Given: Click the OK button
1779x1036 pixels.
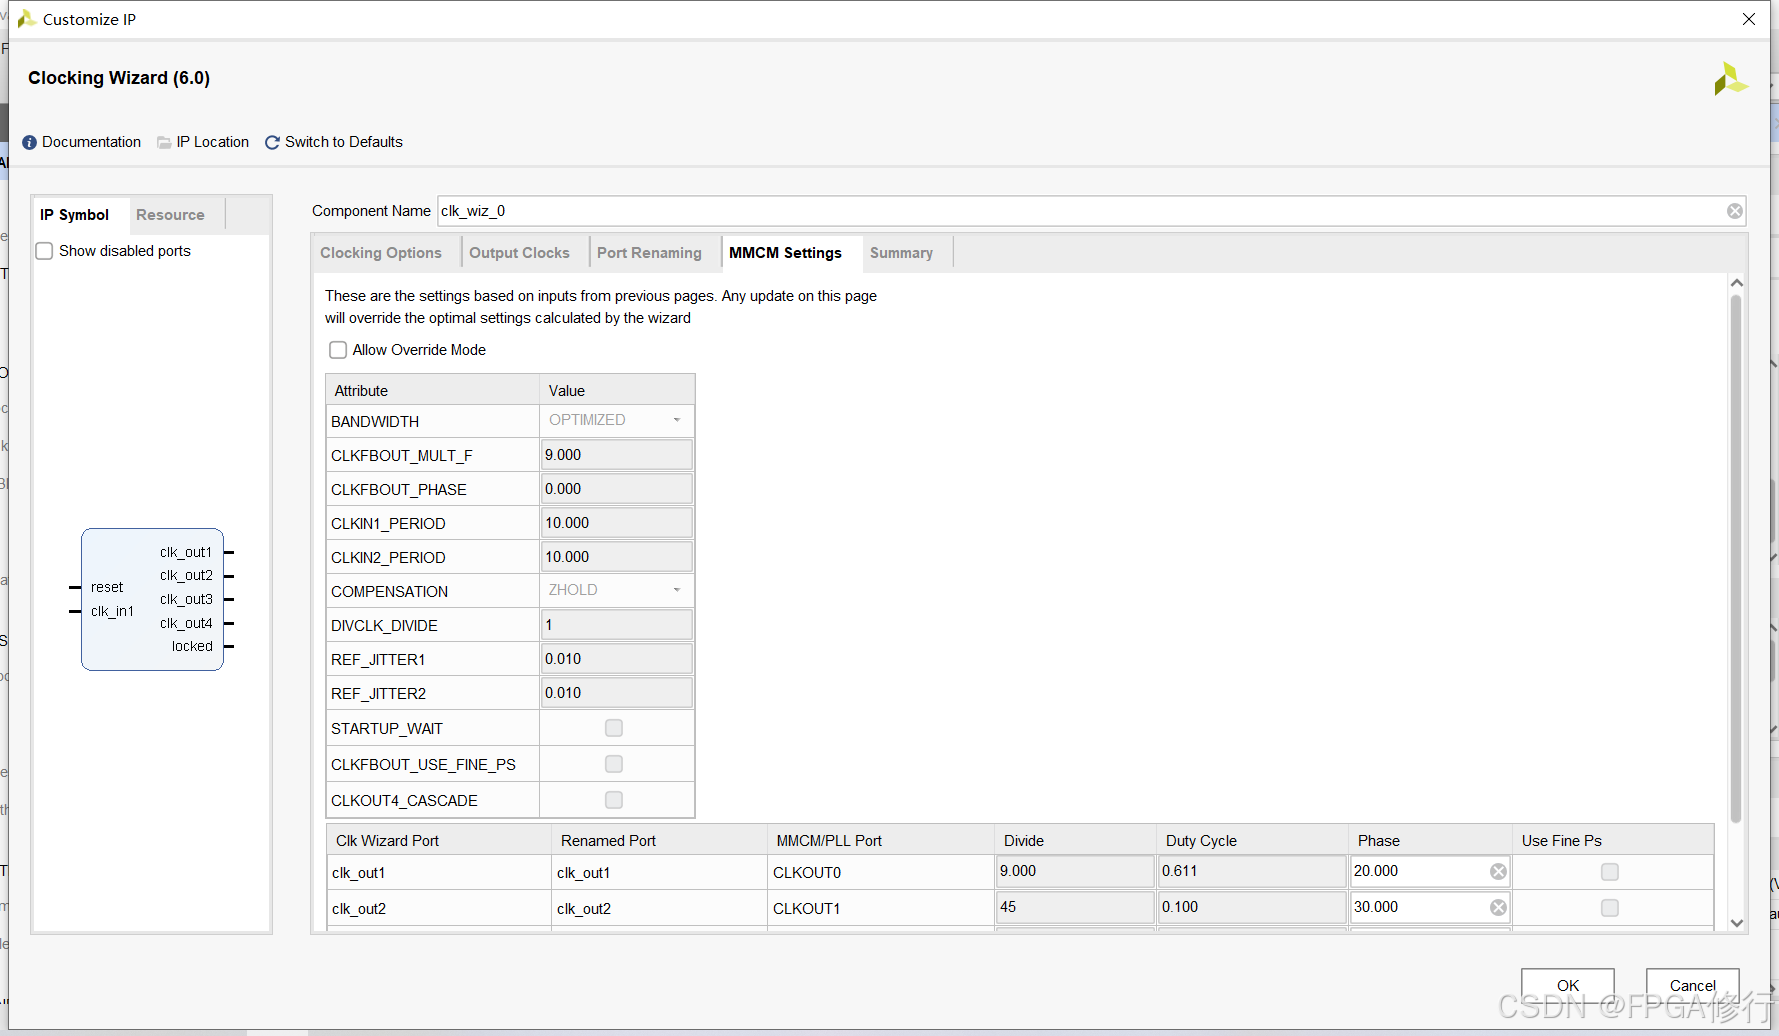Looking at the screenshot, I should click(x=1567, y=985).
